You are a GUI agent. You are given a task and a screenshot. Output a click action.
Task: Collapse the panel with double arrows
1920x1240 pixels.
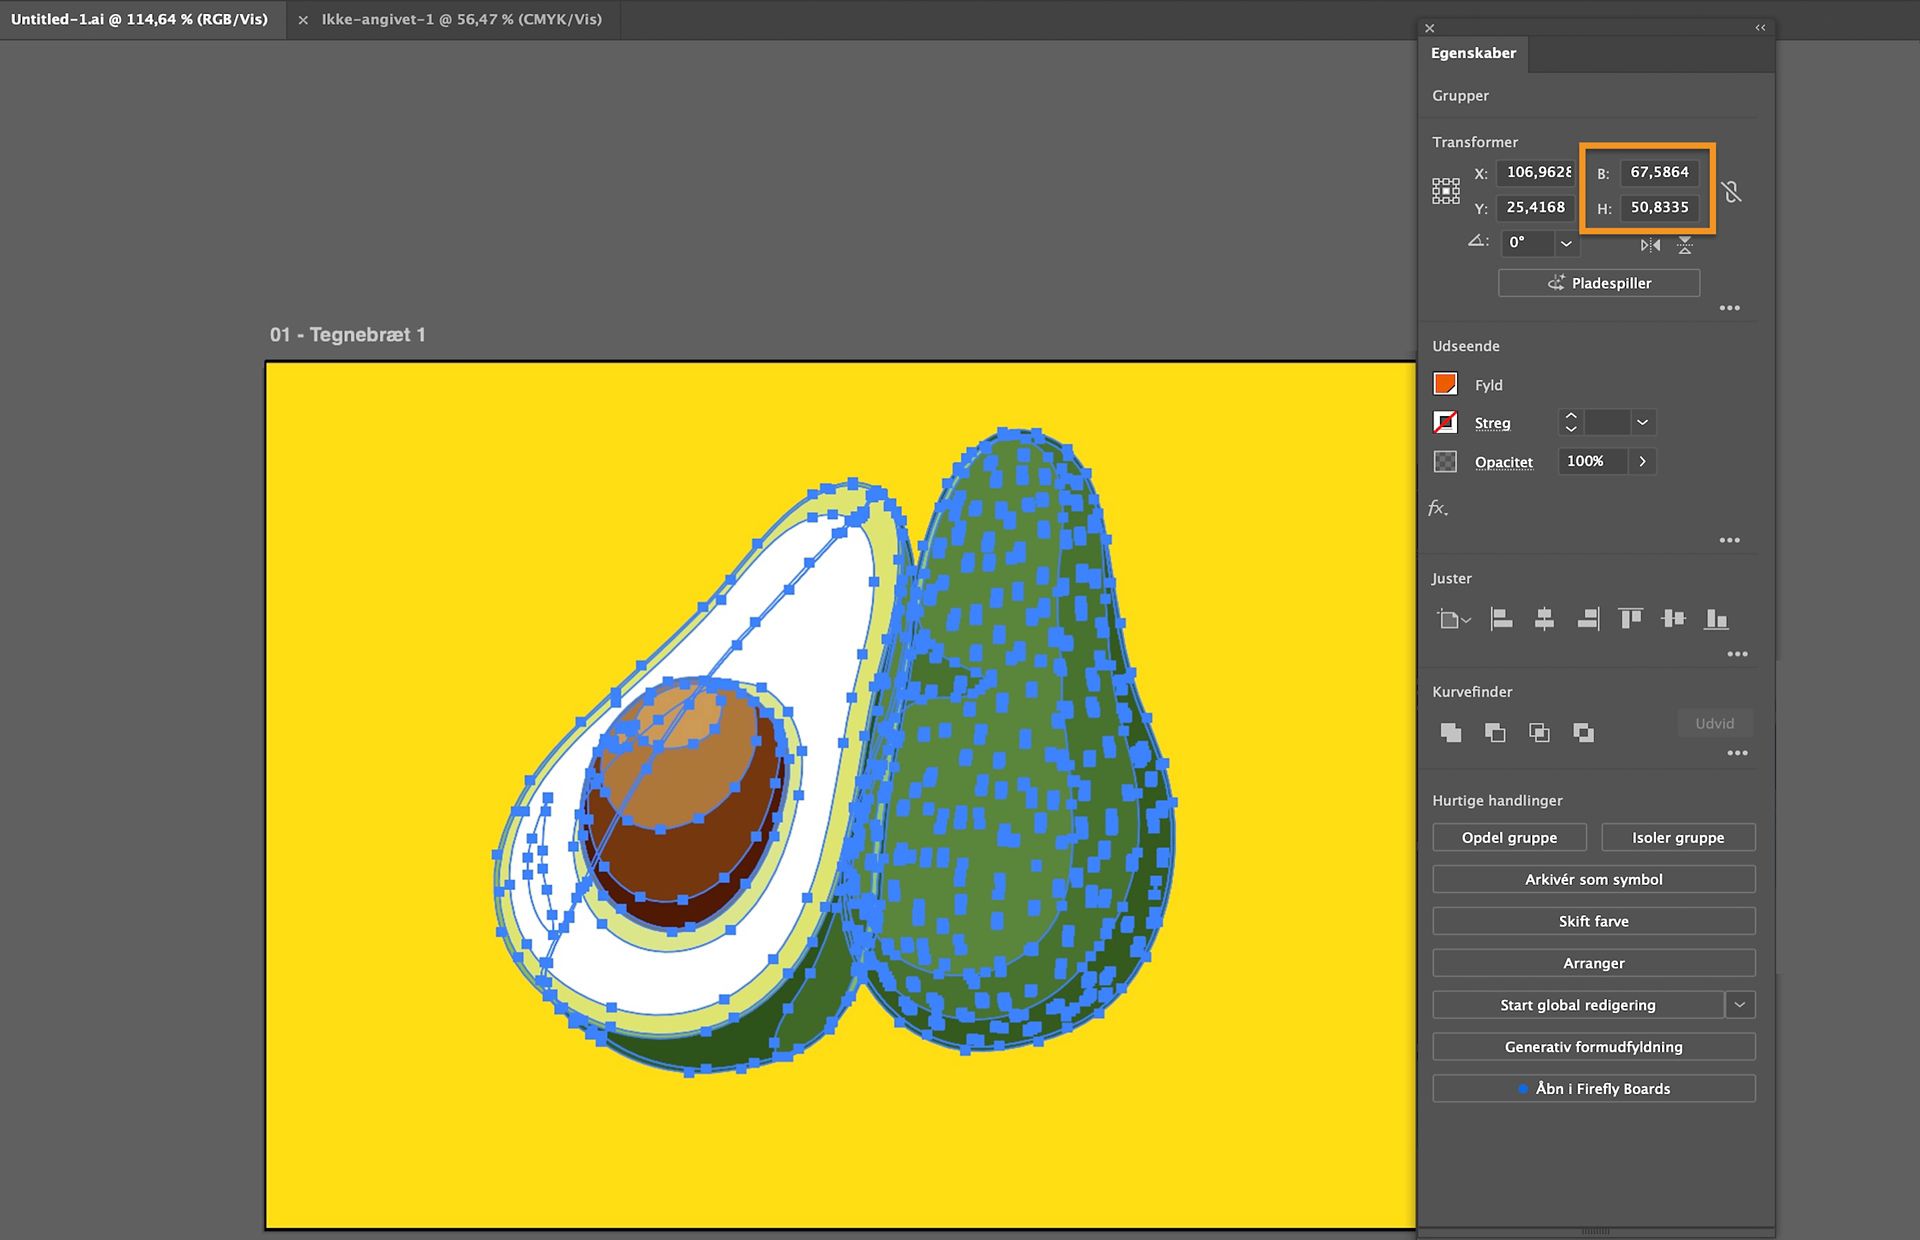tap(1760, 28)
